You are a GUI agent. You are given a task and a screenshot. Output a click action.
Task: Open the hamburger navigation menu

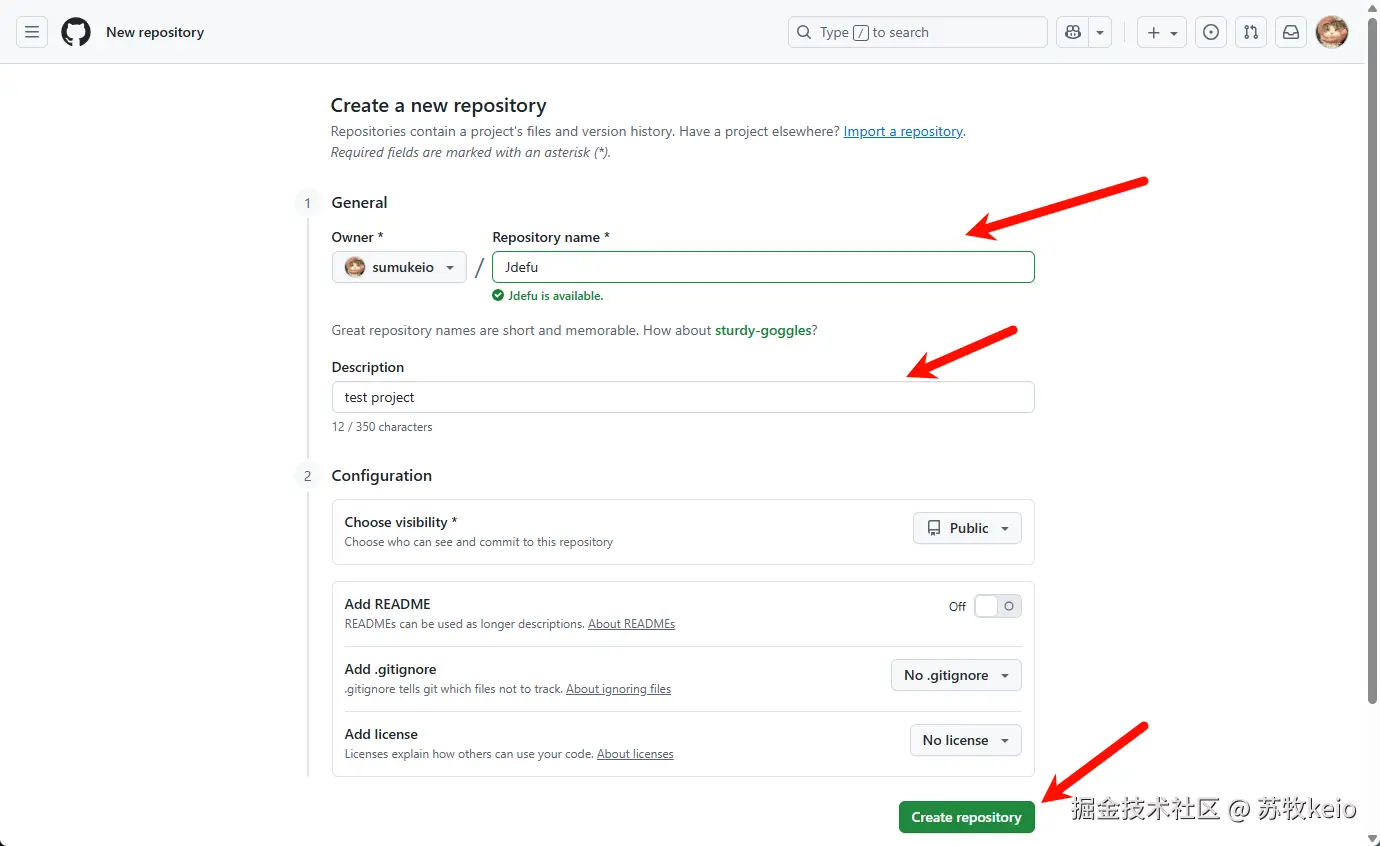click(32, 32)
